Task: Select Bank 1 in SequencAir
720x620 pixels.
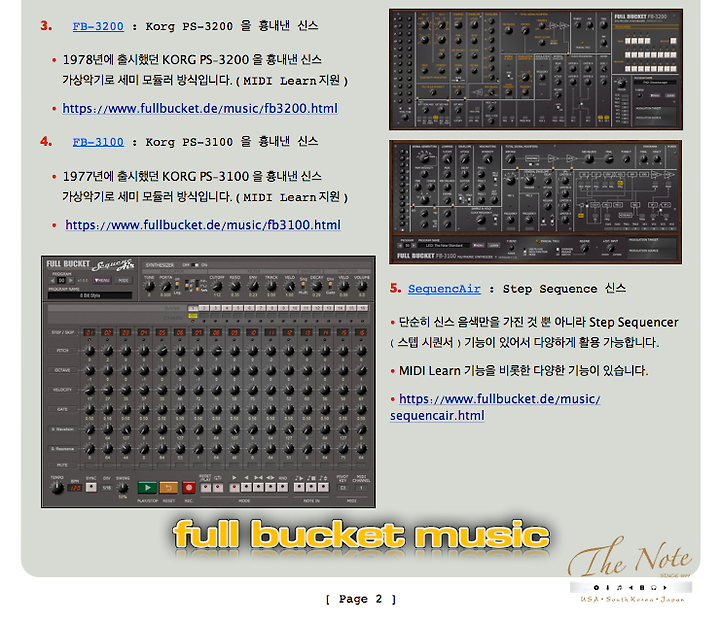Action: pyautogui.click(x=193, y=308)
